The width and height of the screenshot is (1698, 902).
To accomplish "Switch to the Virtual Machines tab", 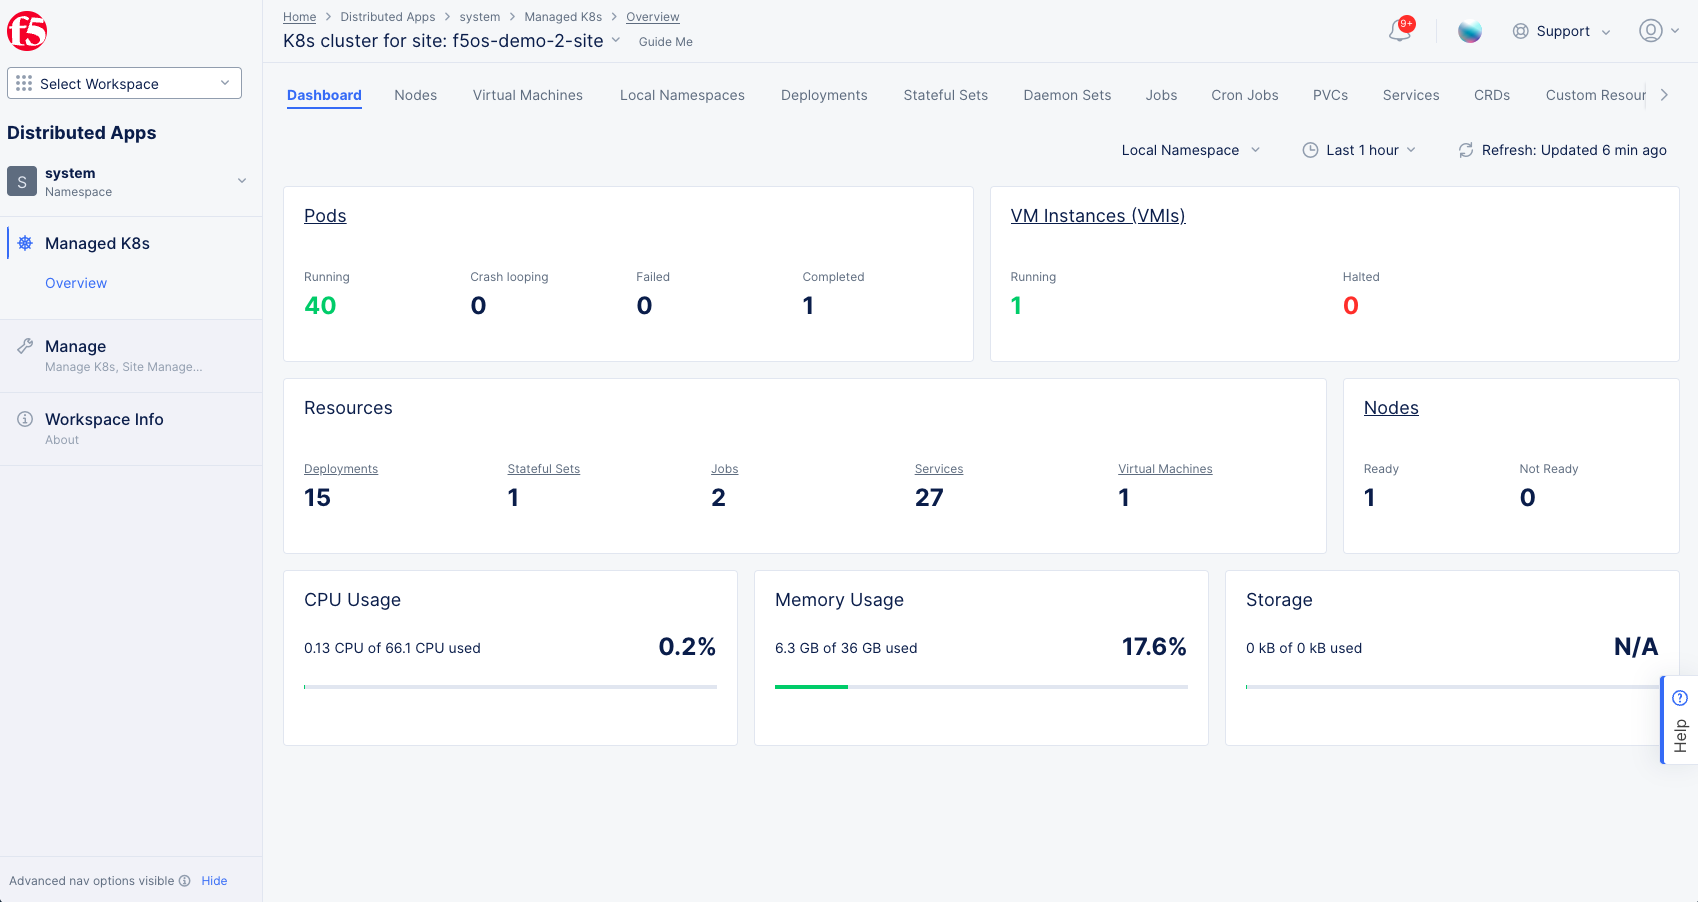I will 528,95.
